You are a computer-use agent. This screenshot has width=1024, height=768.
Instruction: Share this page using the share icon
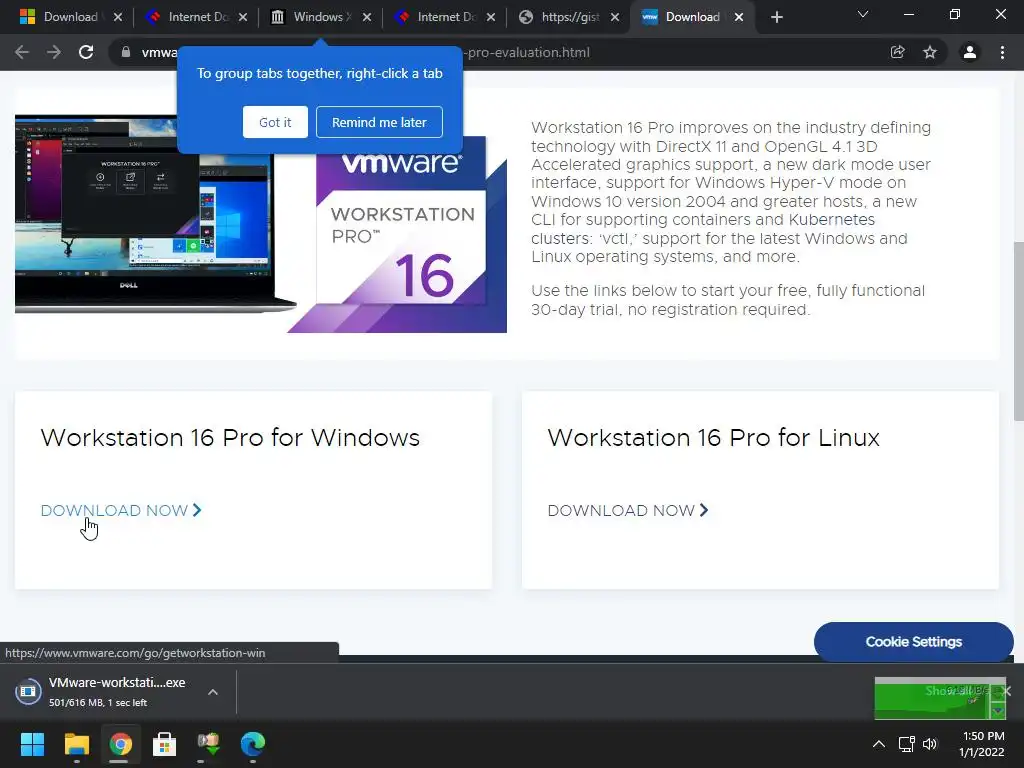coord(897,52)
